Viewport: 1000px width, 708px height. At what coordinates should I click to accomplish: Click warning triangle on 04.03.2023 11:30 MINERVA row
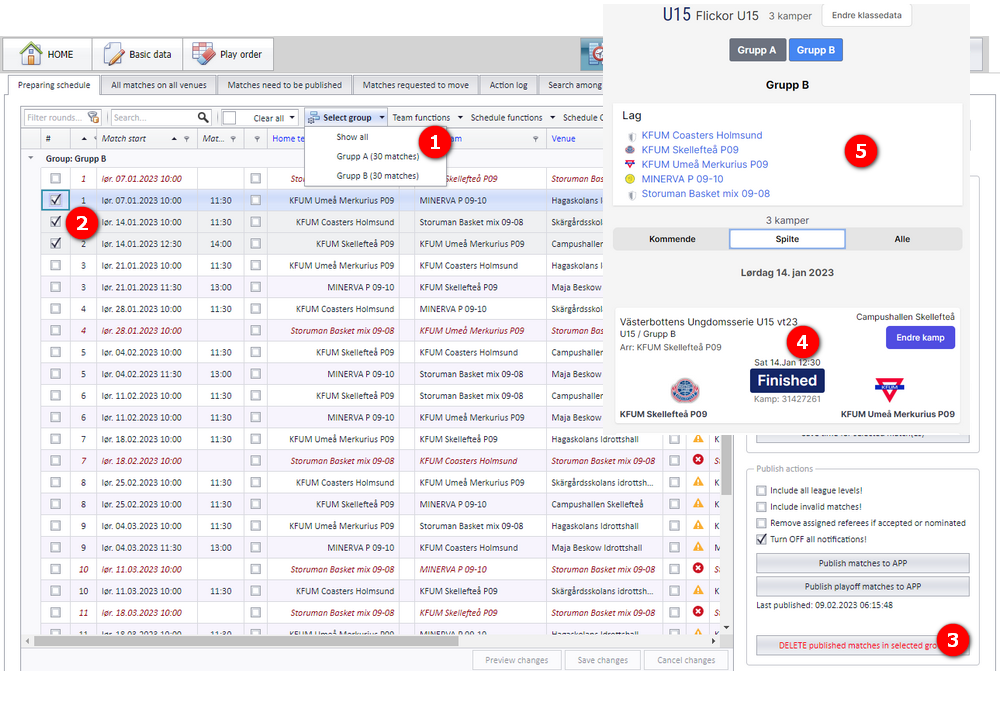pos(698,547)
